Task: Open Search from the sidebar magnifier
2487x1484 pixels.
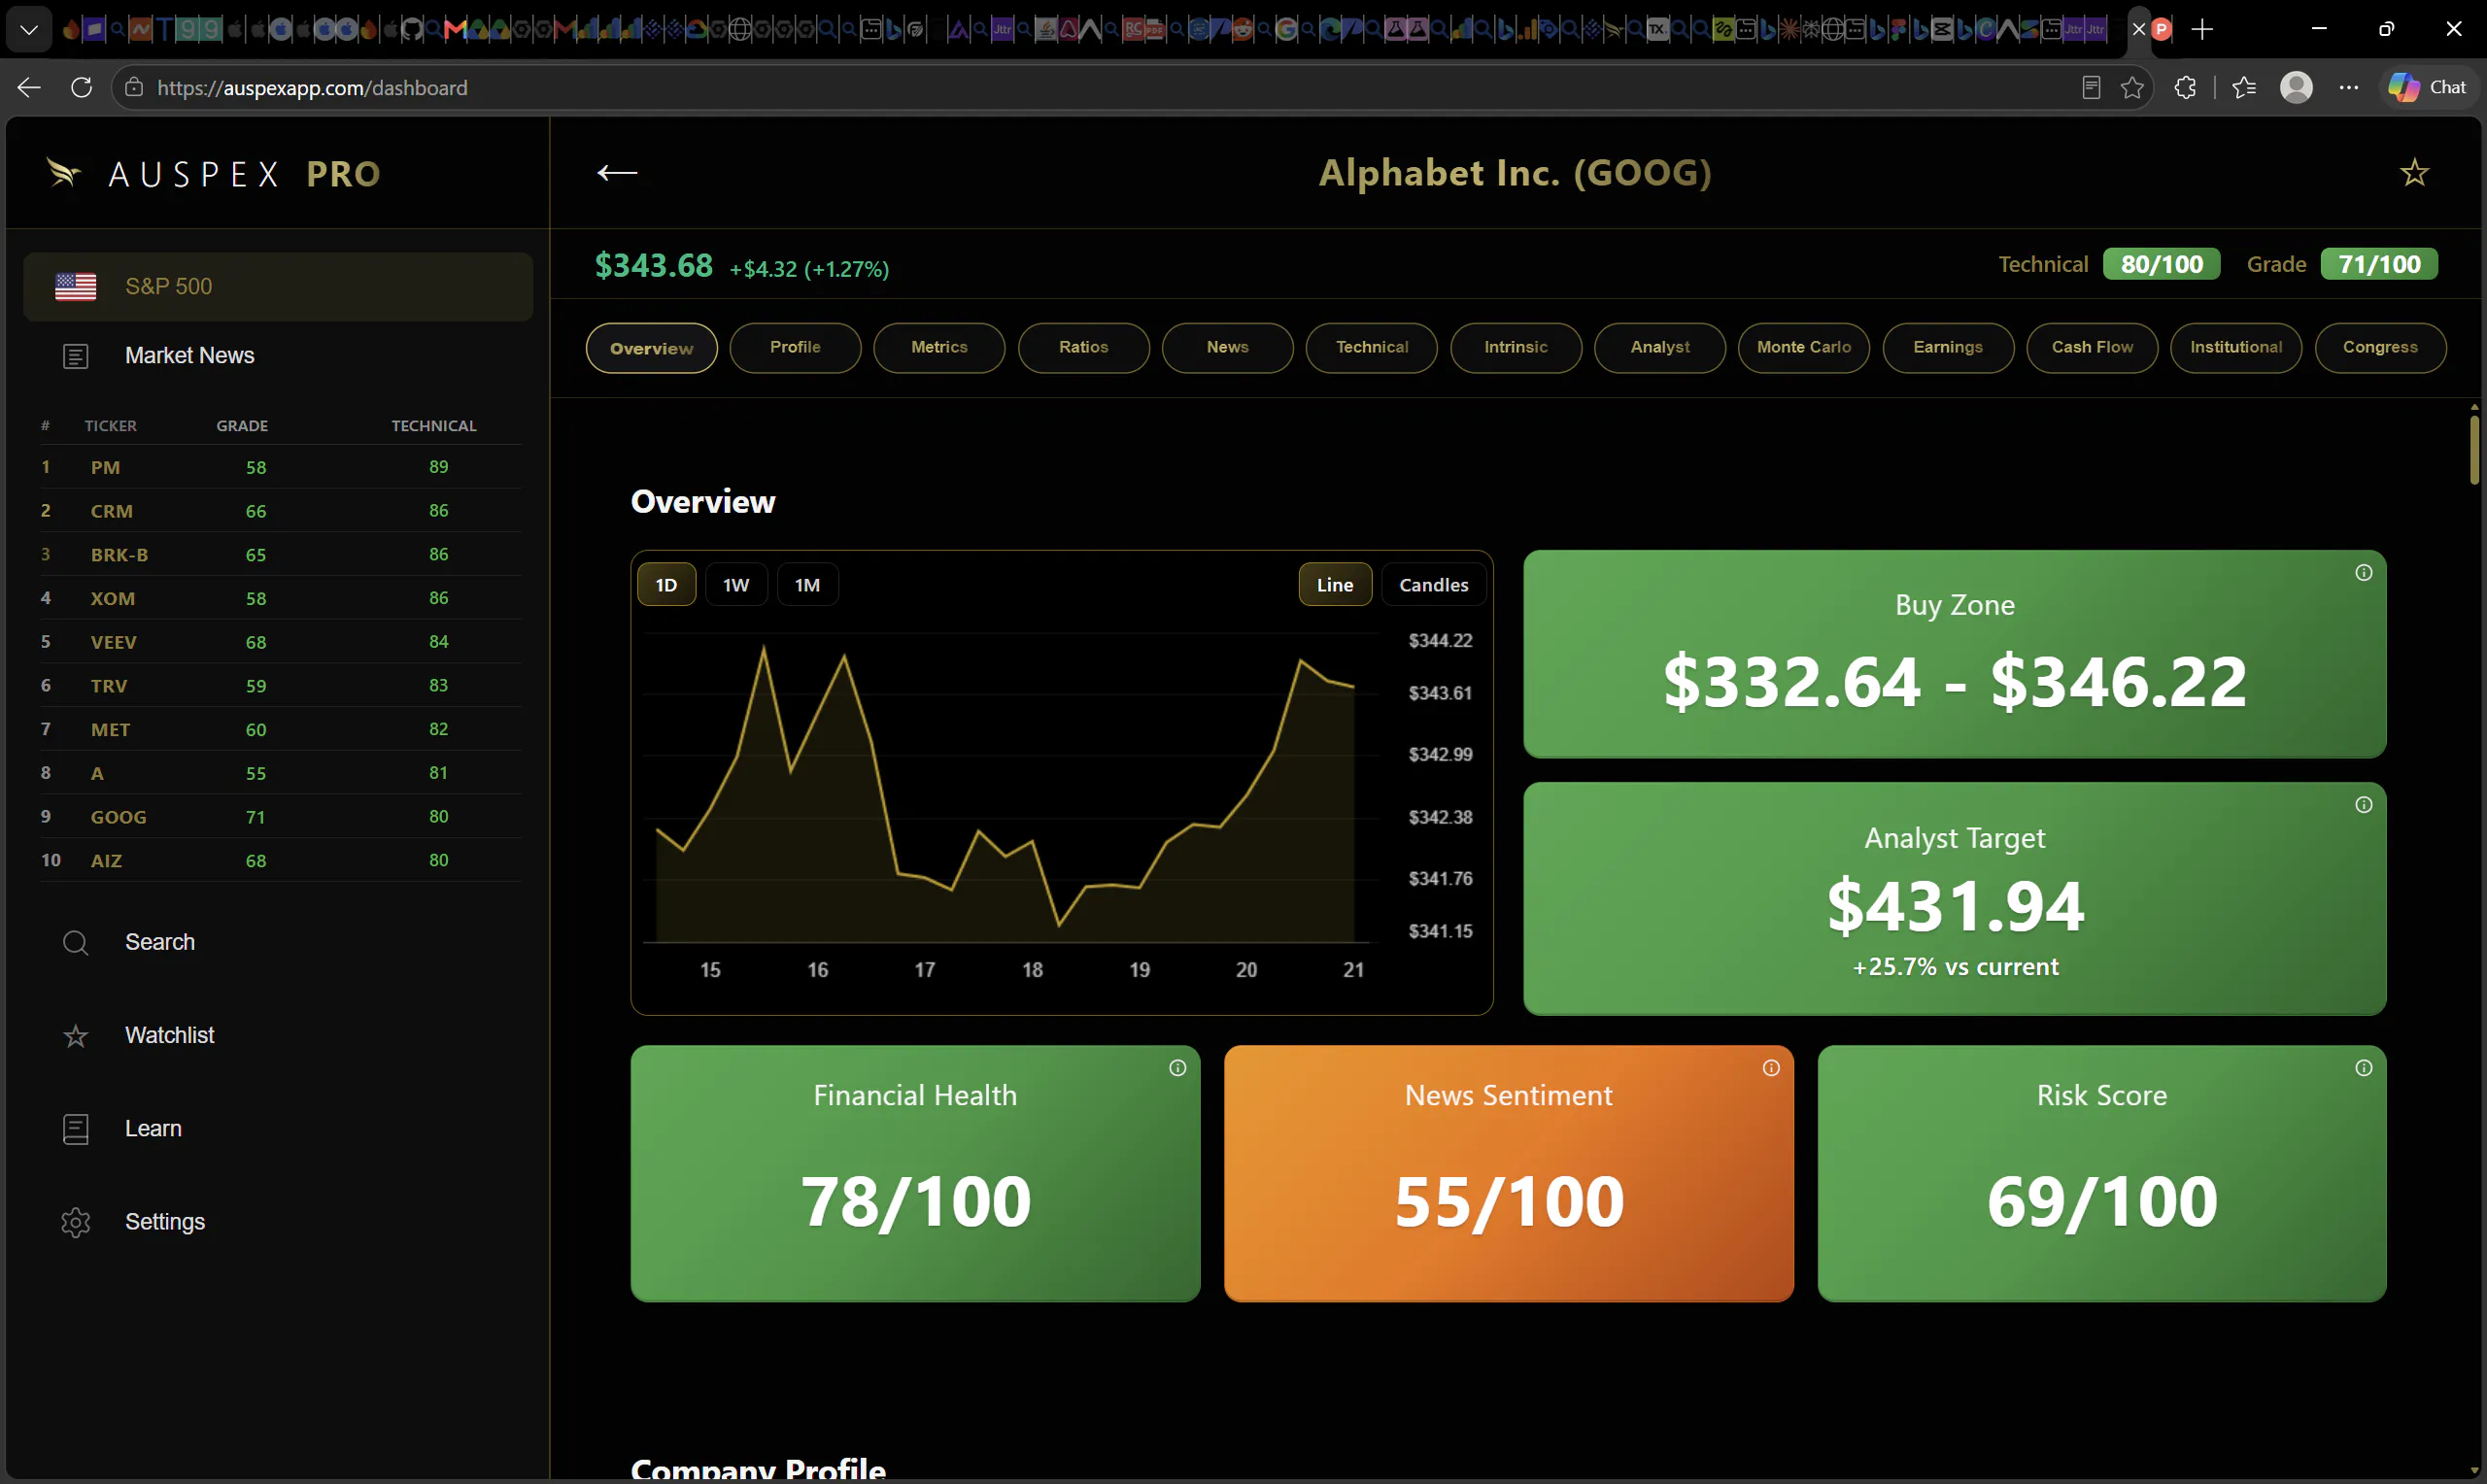Action: [x=76, y=943]
